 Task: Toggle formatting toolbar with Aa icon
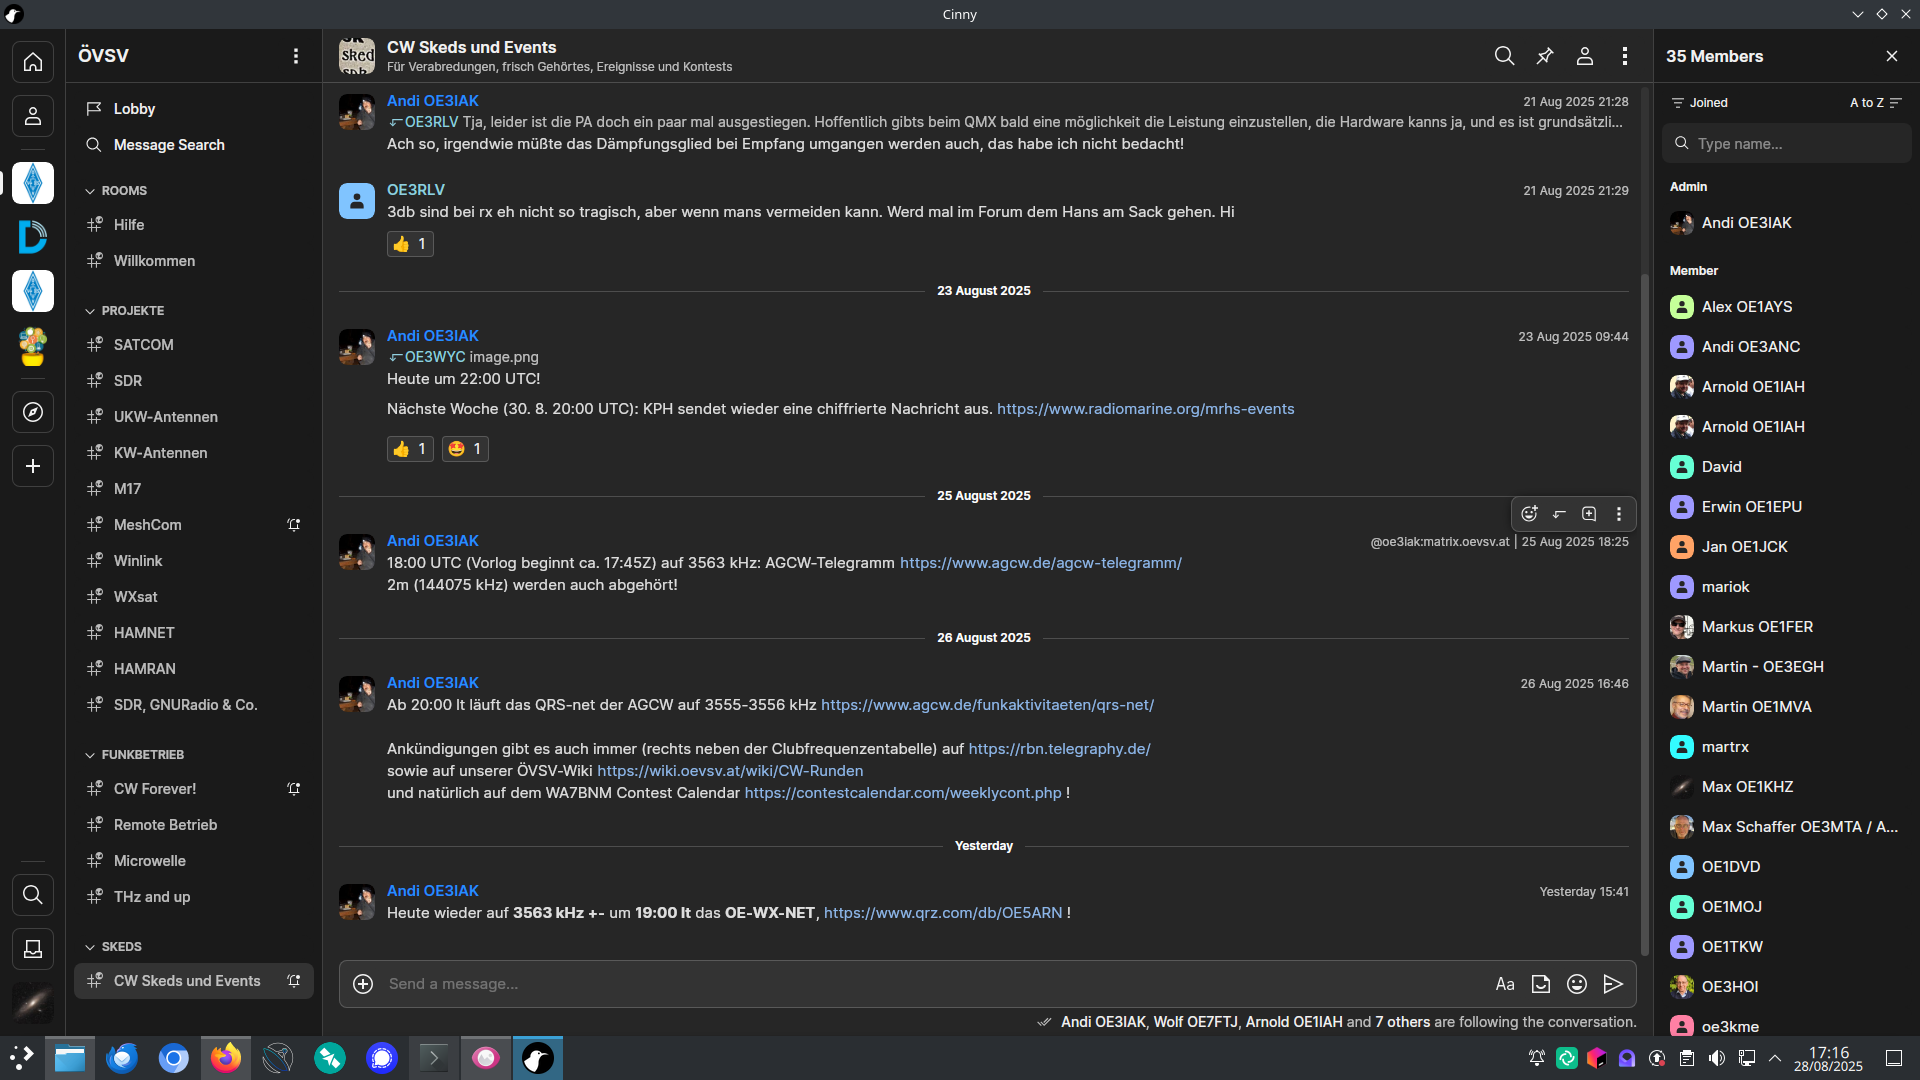click(1505, 984)
